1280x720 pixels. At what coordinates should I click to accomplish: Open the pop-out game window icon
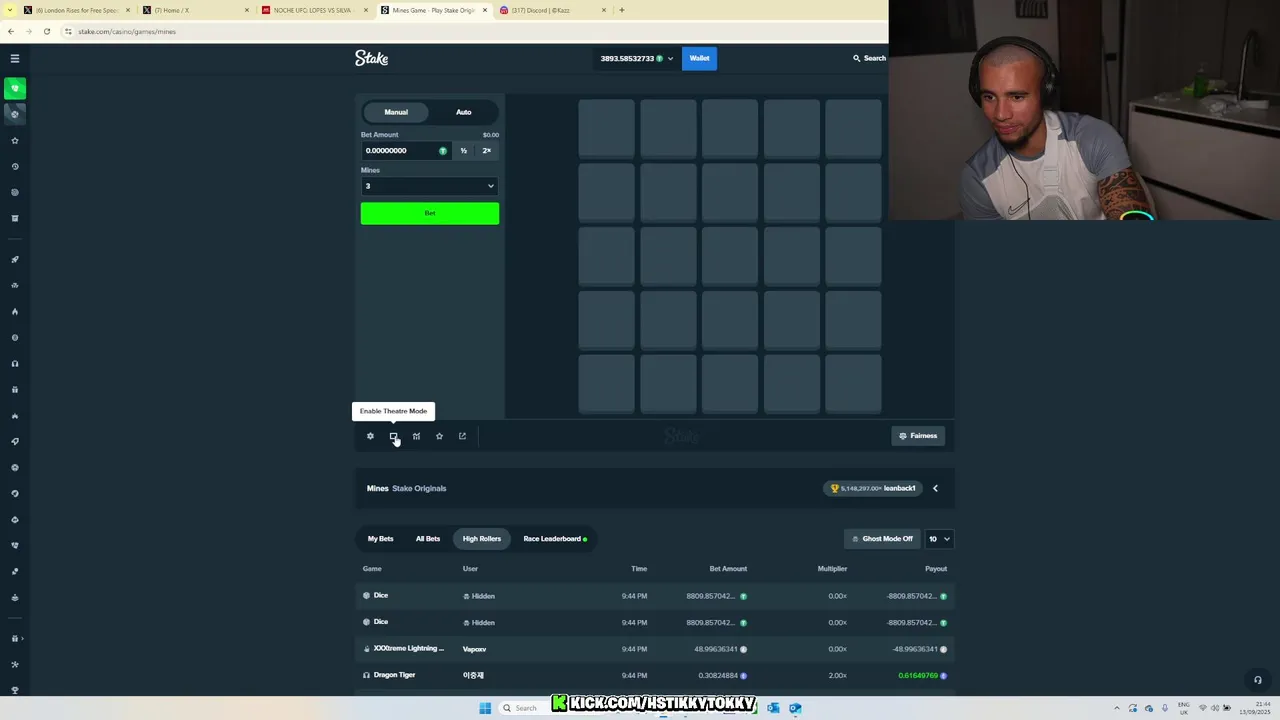[462, 436]
